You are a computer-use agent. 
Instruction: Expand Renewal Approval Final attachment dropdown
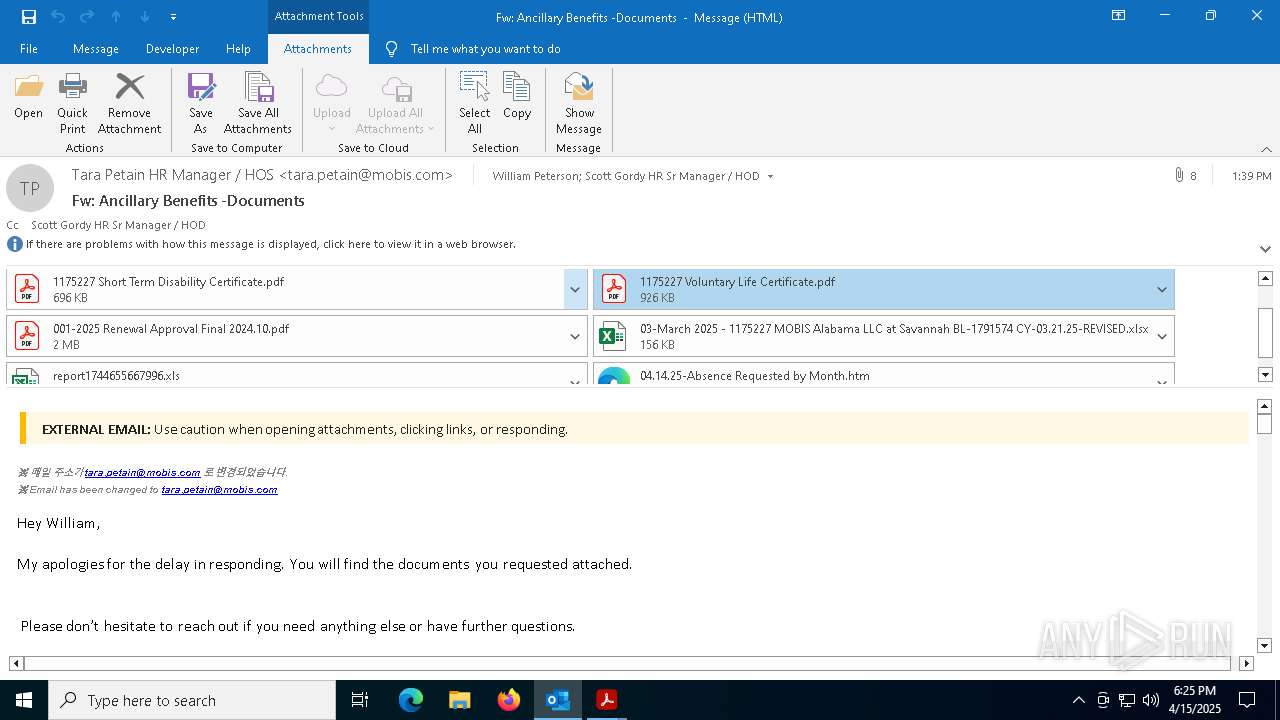[x=575, y=336]
